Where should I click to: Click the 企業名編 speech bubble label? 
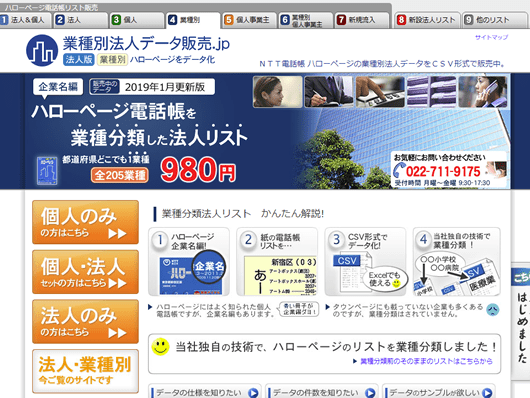58,87
